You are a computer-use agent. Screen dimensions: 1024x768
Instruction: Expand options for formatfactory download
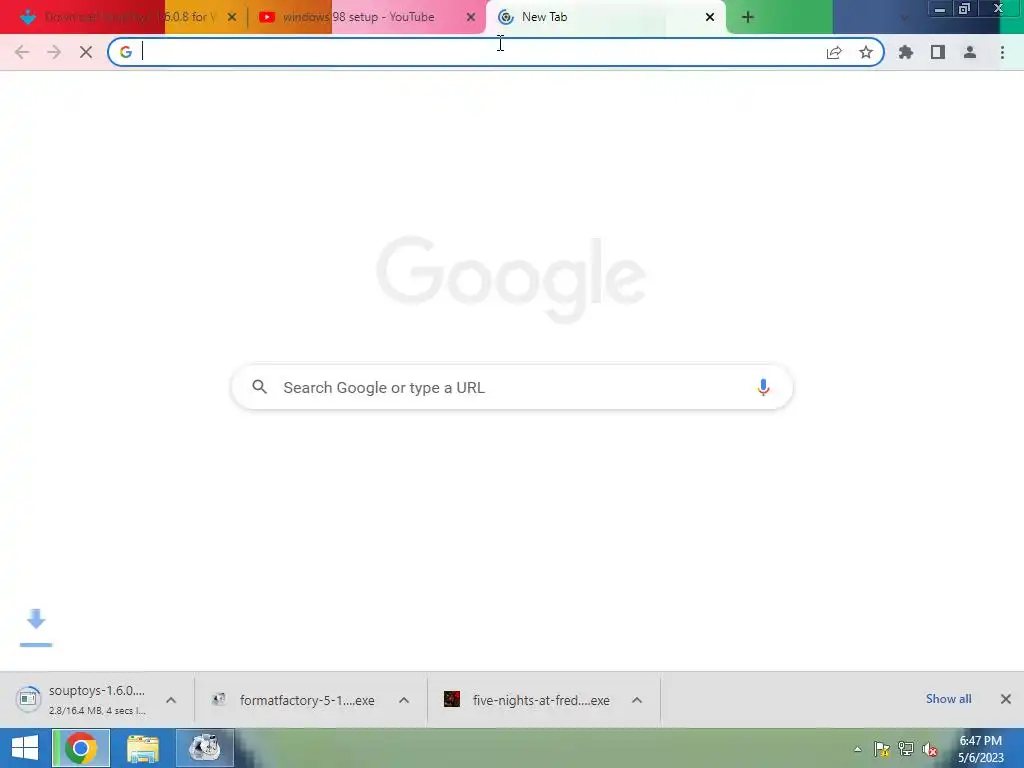(404, 700)
